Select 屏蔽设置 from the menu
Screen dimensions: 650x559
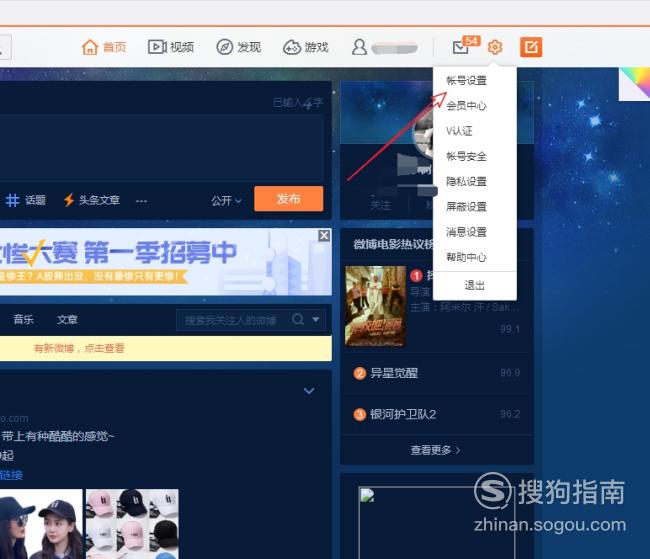[466, 207]
